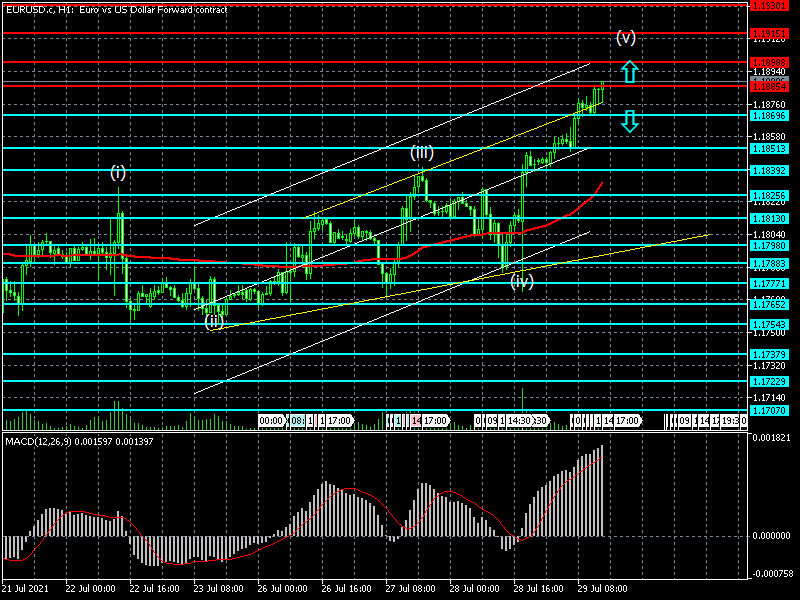The height and width of the screenshot is (600, 800).
Task: Select the wave (v) label
Action: click(x=626, y=38)
